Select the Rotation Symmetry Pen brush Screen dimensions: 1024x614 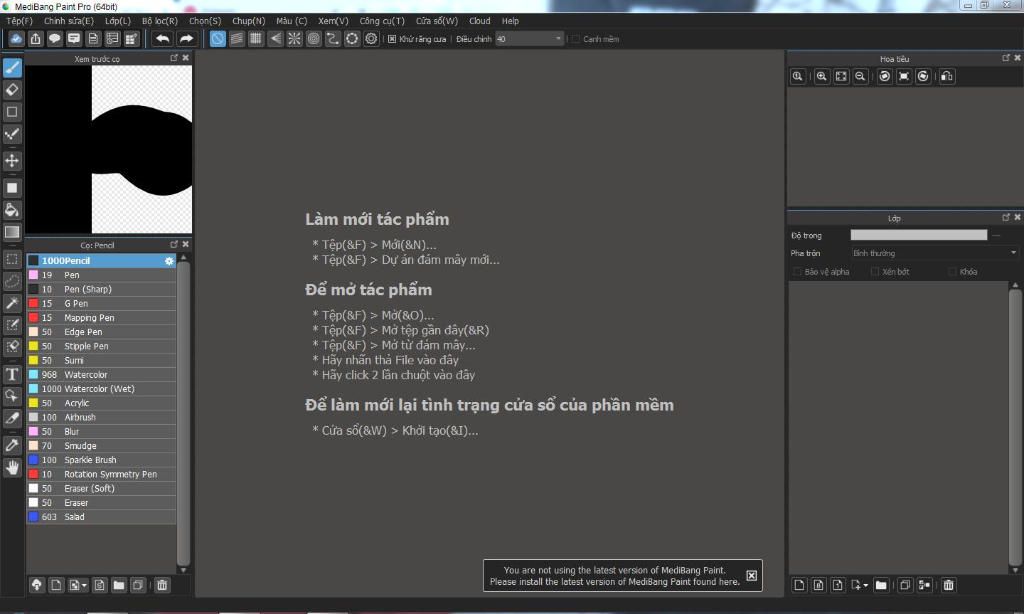[x=101, y=474]
